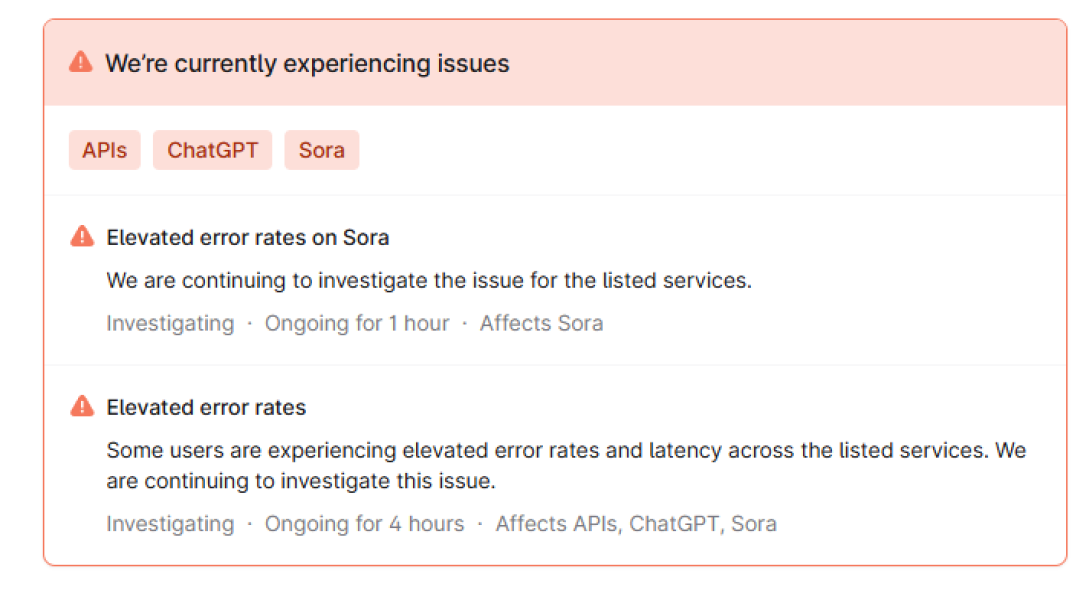Click the Sora incident's "continuing to investigate" description
1089x600 pixels.
pyautogui.click(x=429, y=281)
